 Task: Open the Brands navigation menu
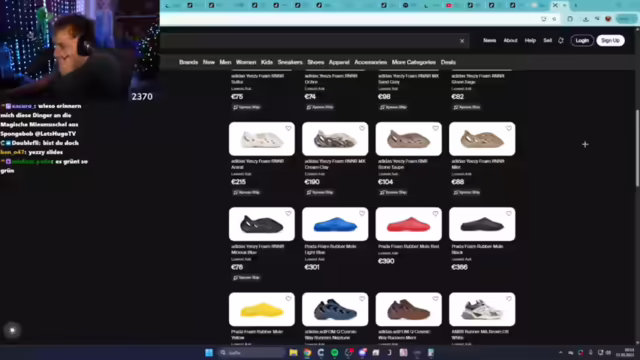coord(189,62)
